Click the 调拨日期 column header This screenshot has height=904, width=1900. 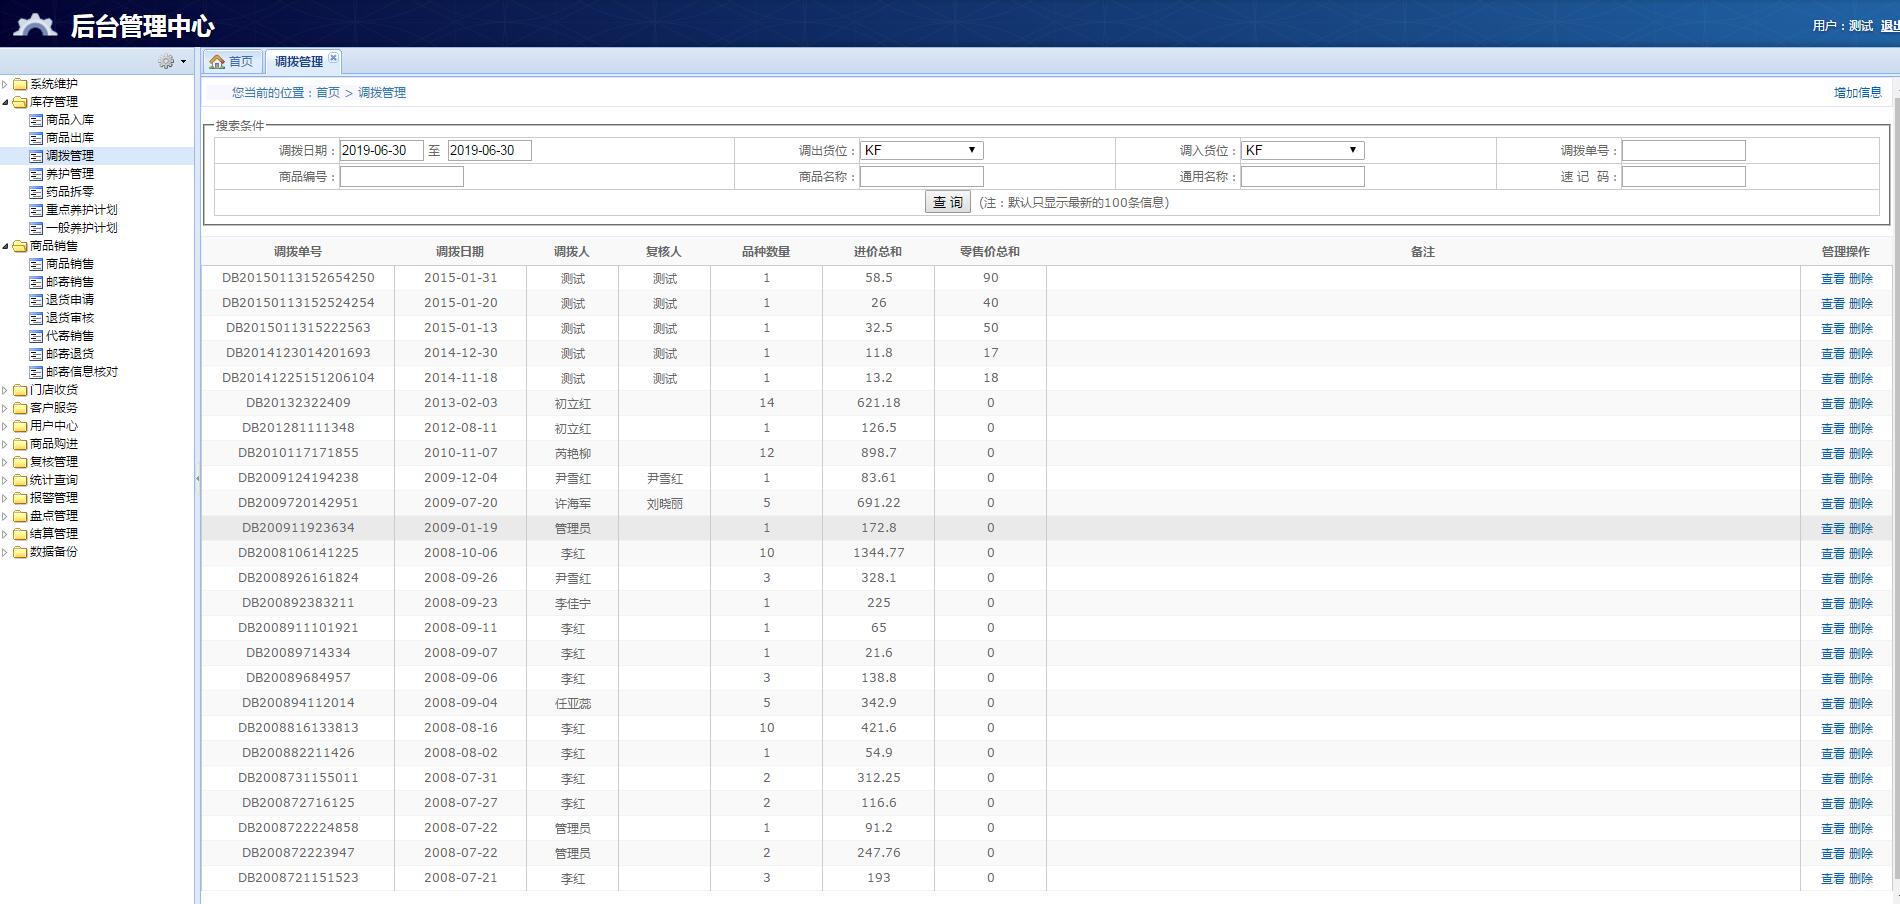(460, 252)
